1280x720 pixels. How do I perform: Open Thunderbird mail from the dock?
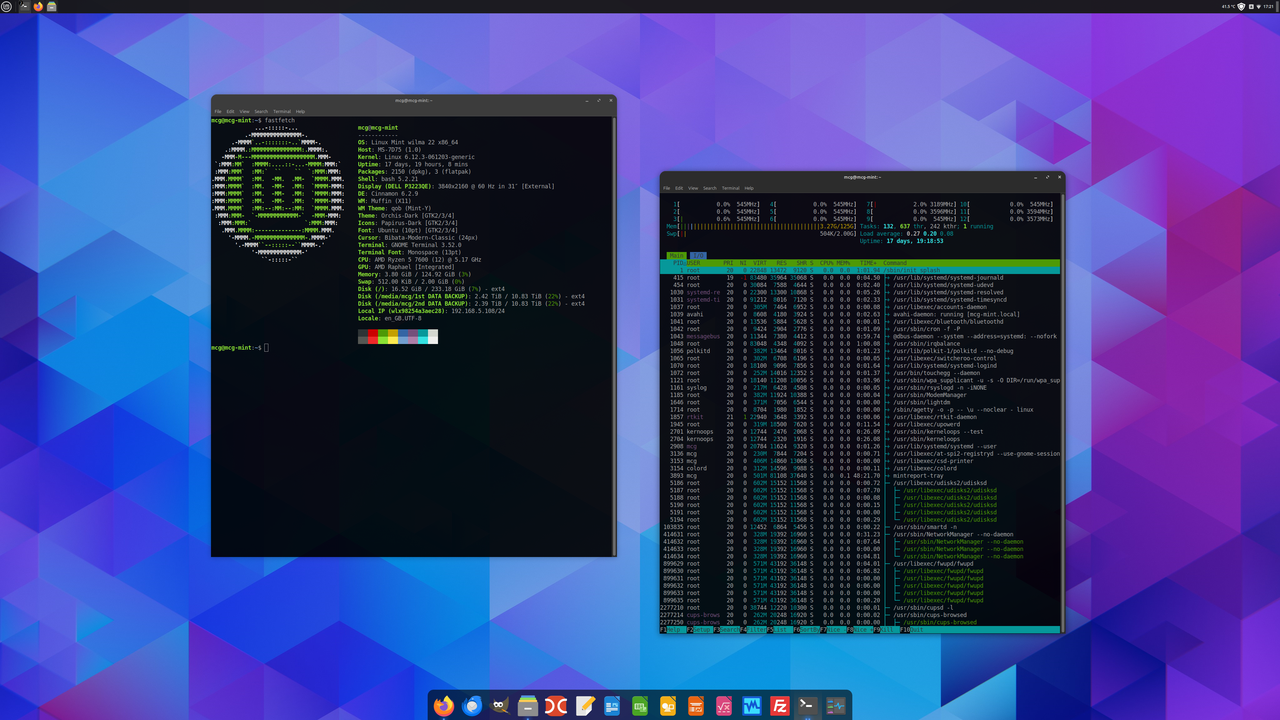point(473,706)
